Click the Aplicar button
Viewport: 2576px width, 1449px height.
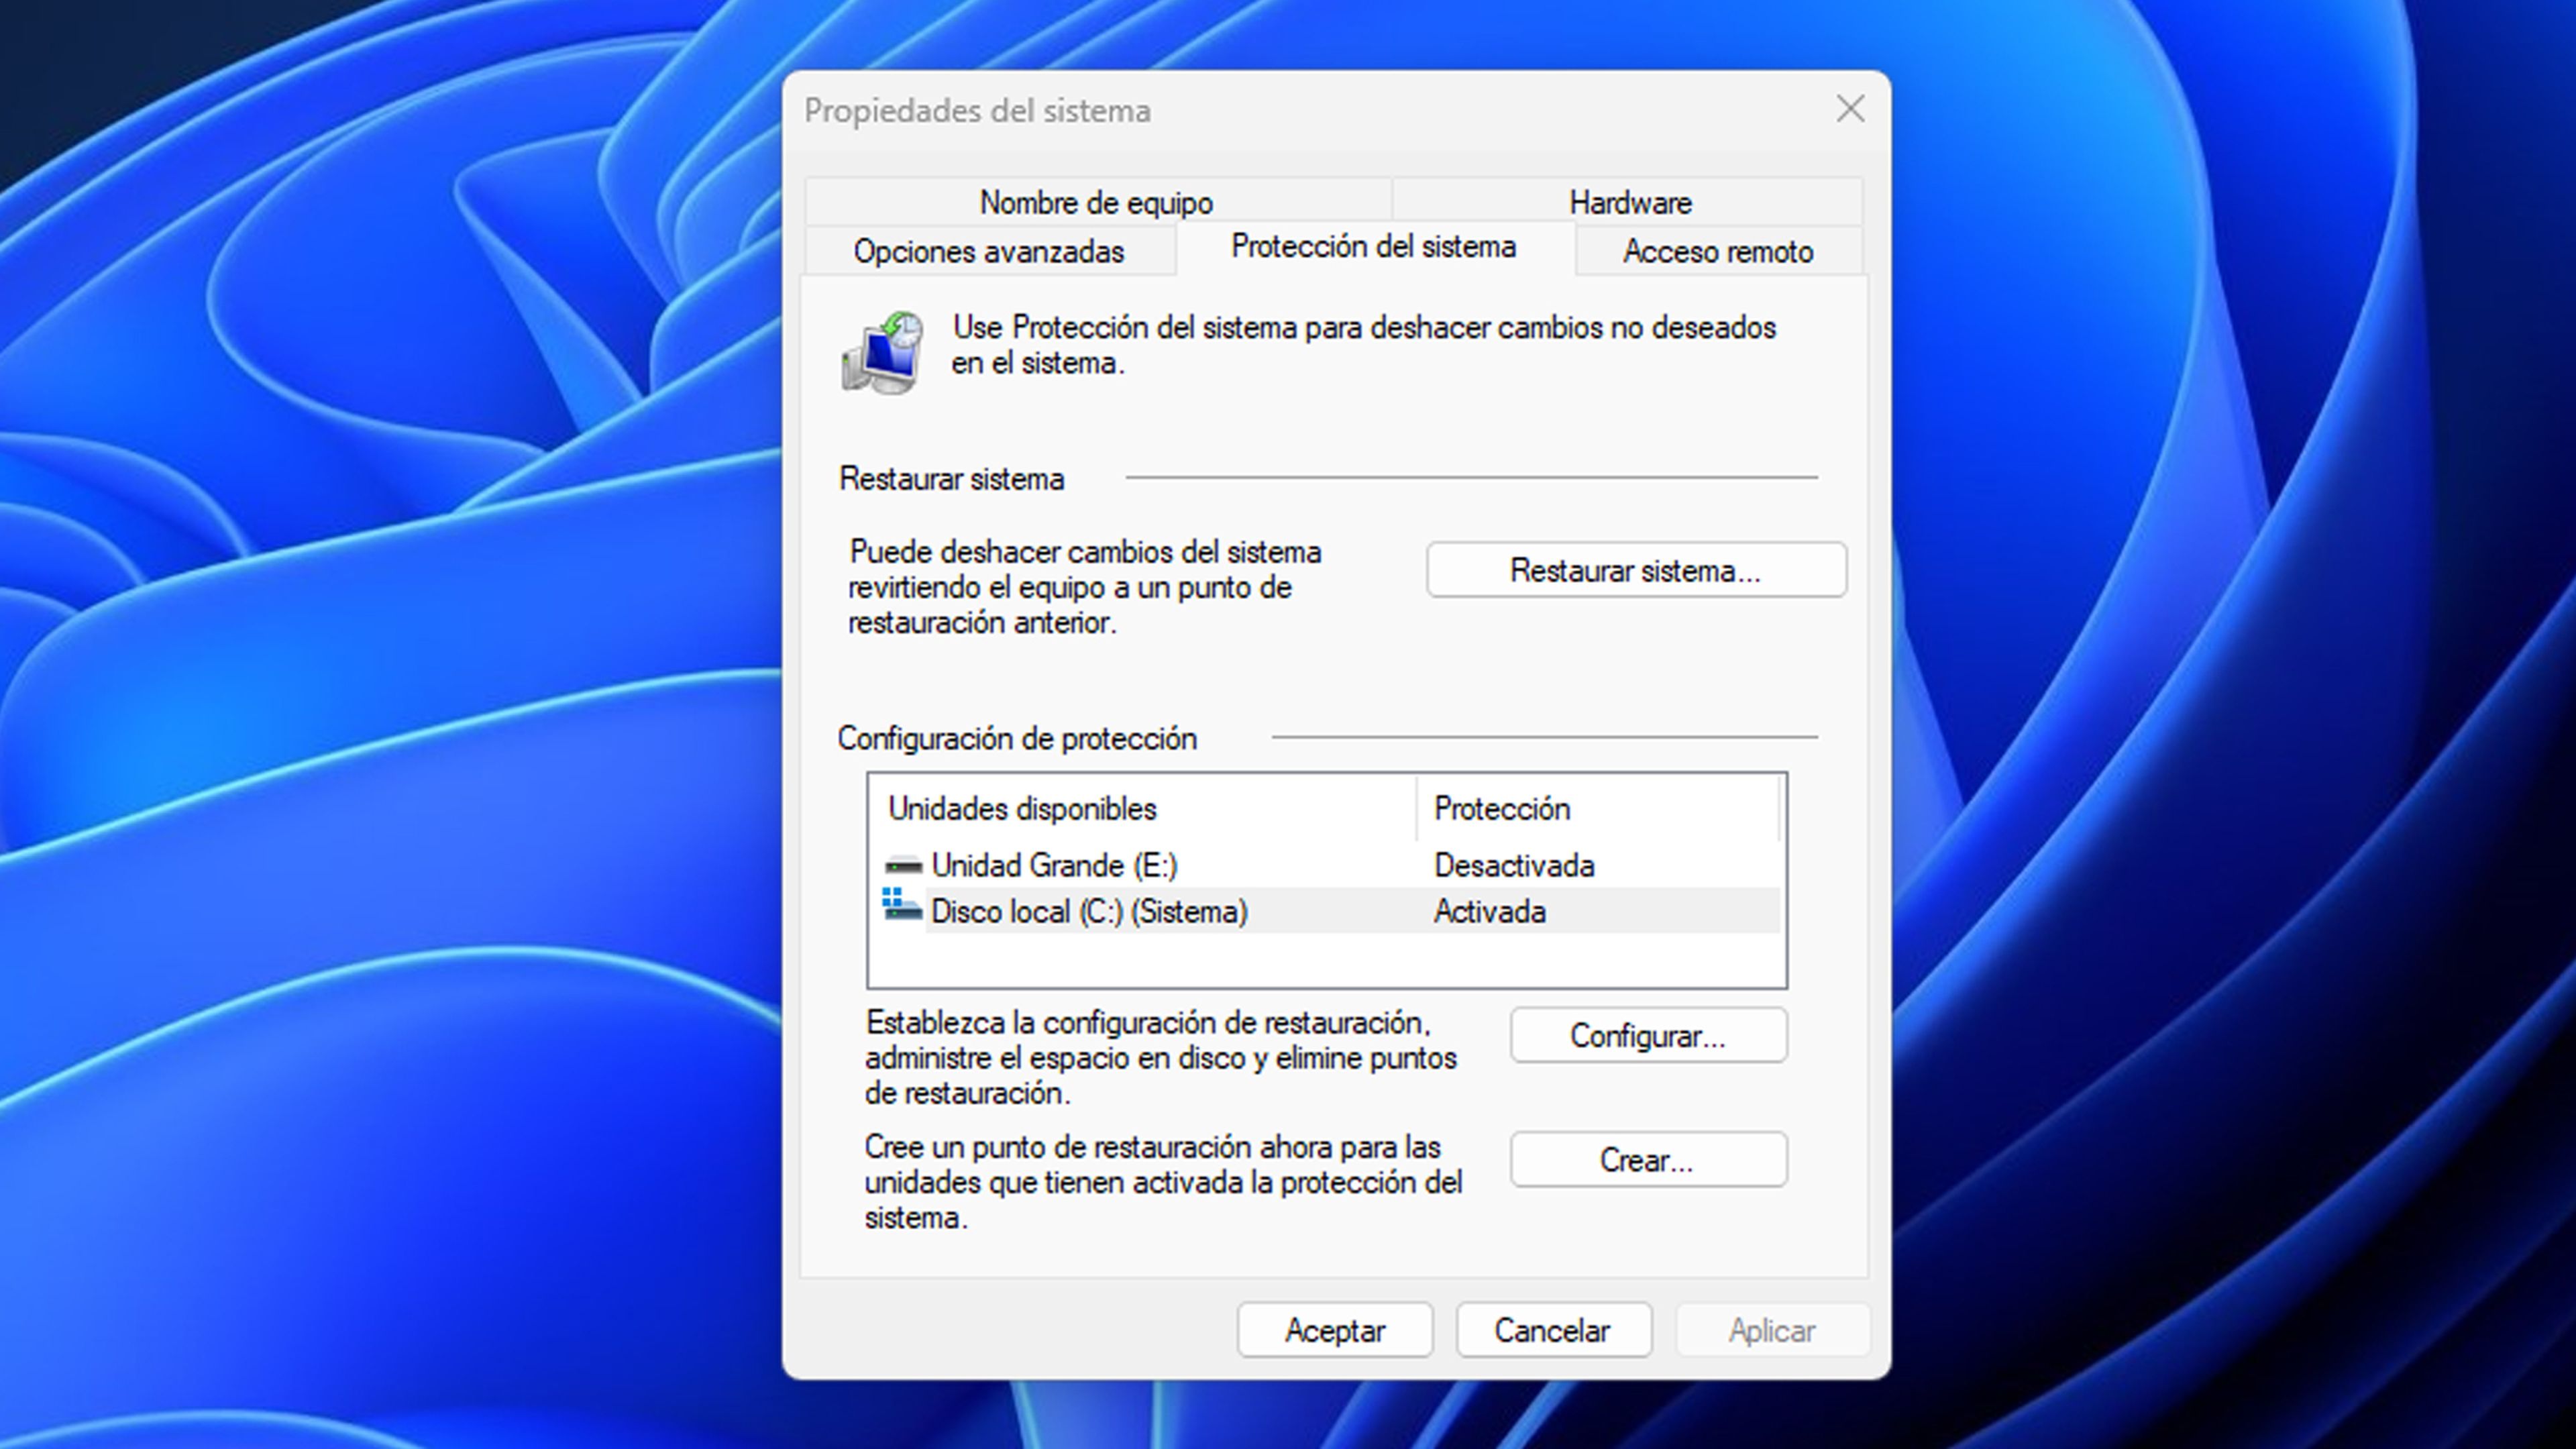(x=1772, y=1330)
